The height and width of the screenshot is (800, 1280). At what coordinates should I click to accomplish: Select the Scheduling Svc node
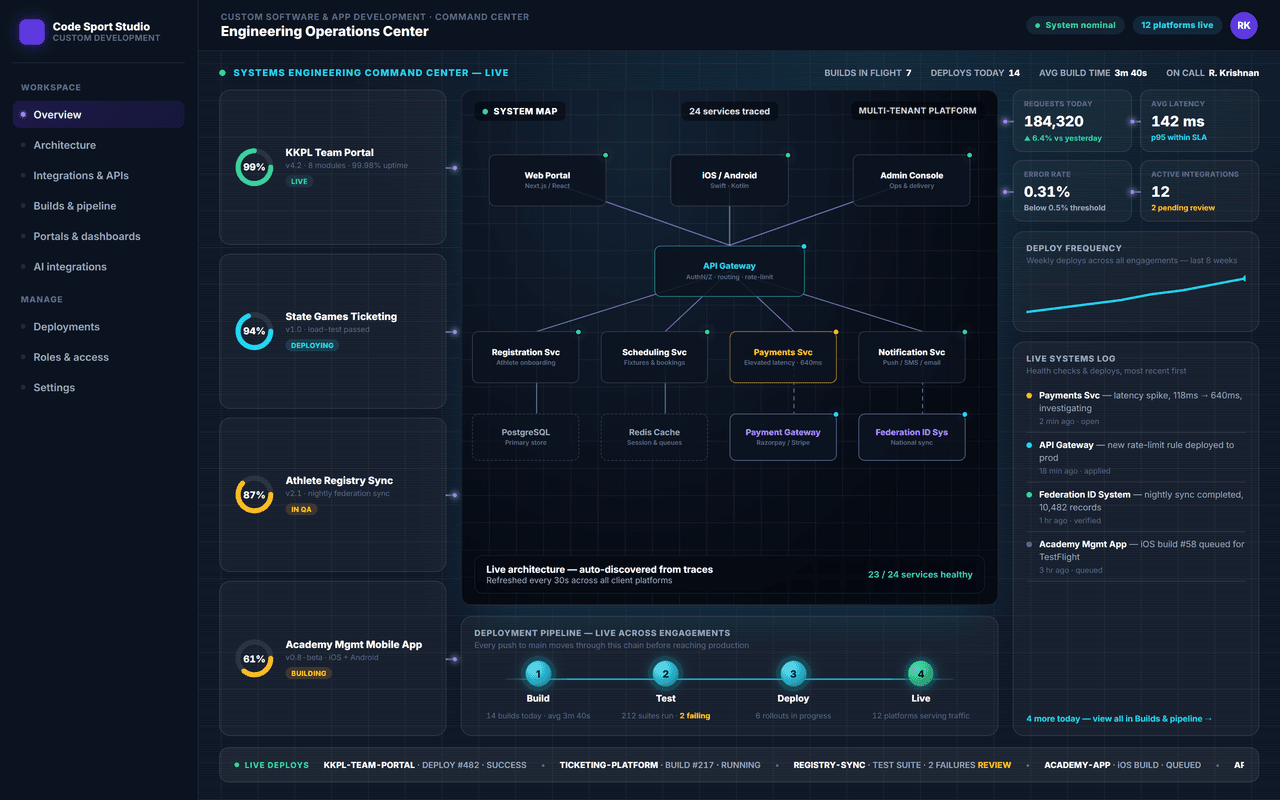(654, 357)
